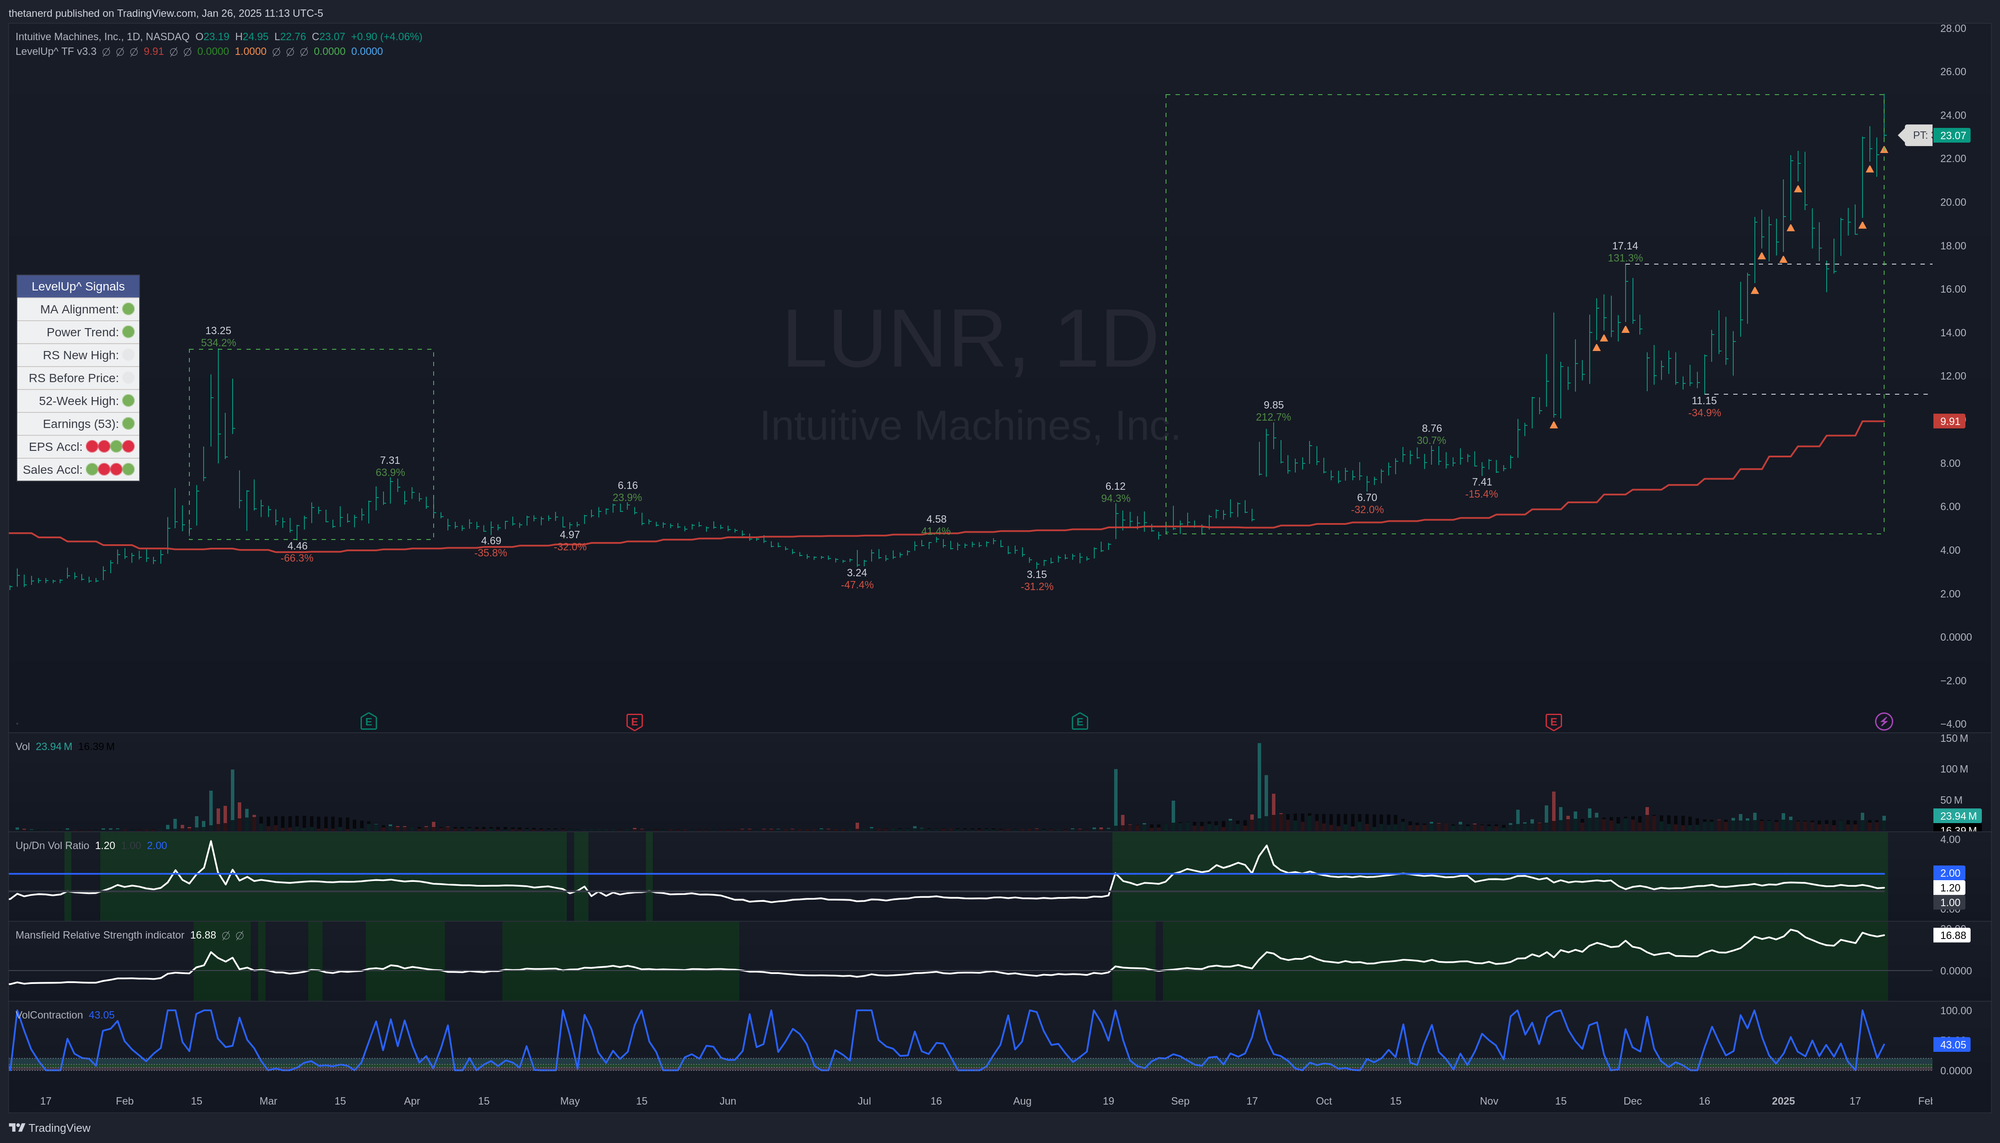Image resolution: width=2000 pixels, height=1143 pixels.
Task: Click the 7.31 pivot high label
Action: (390, 461)
